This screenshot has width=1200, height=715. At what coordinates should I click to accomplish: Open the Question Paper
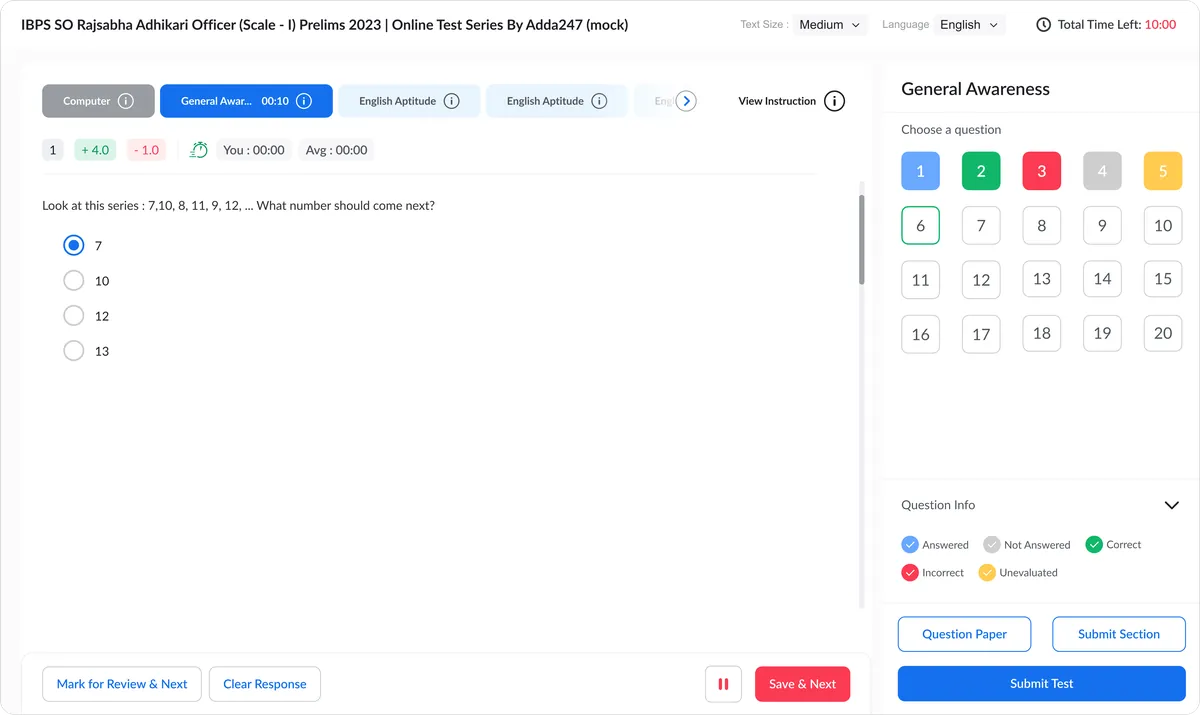click(964, 634)
